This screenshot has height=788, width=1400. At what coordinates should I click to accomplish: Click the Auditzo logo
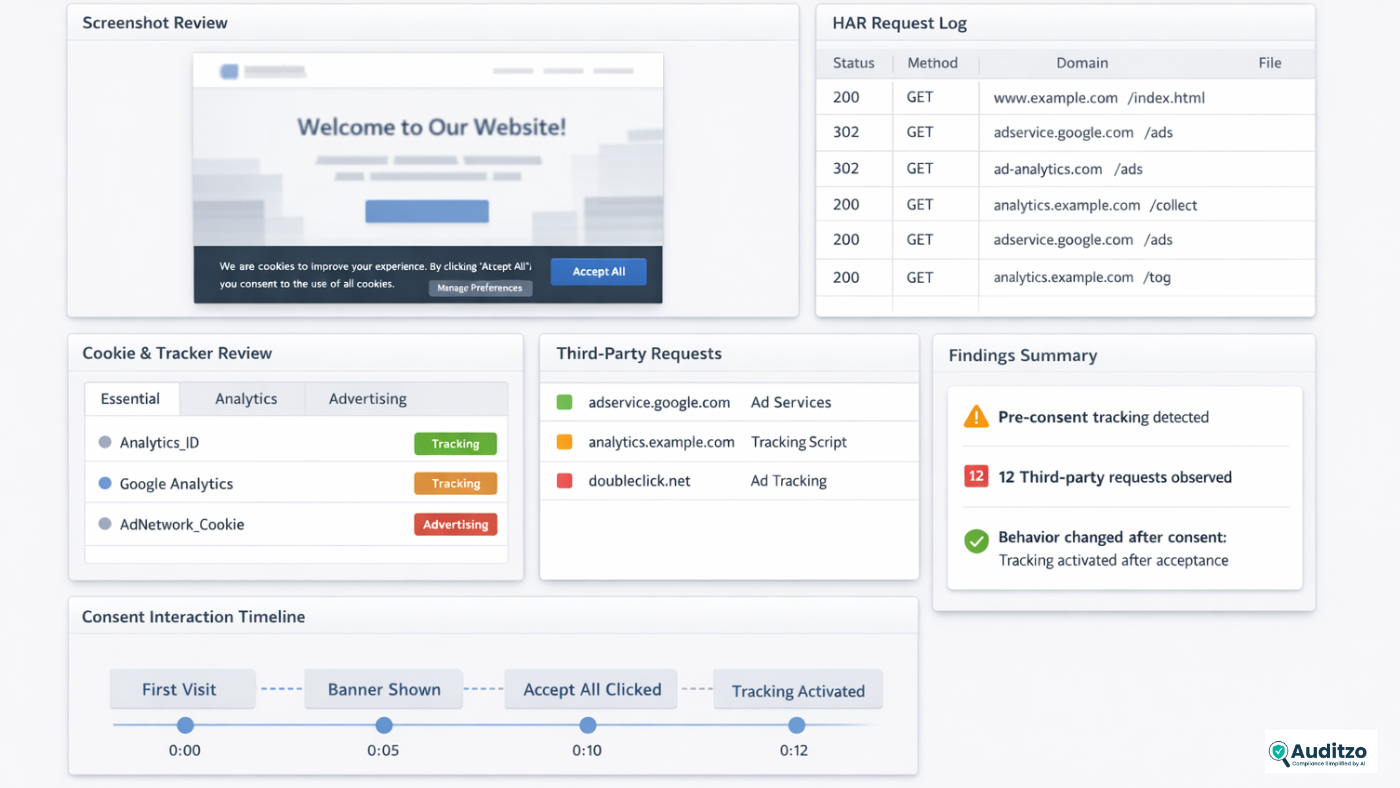(1320, 751)
